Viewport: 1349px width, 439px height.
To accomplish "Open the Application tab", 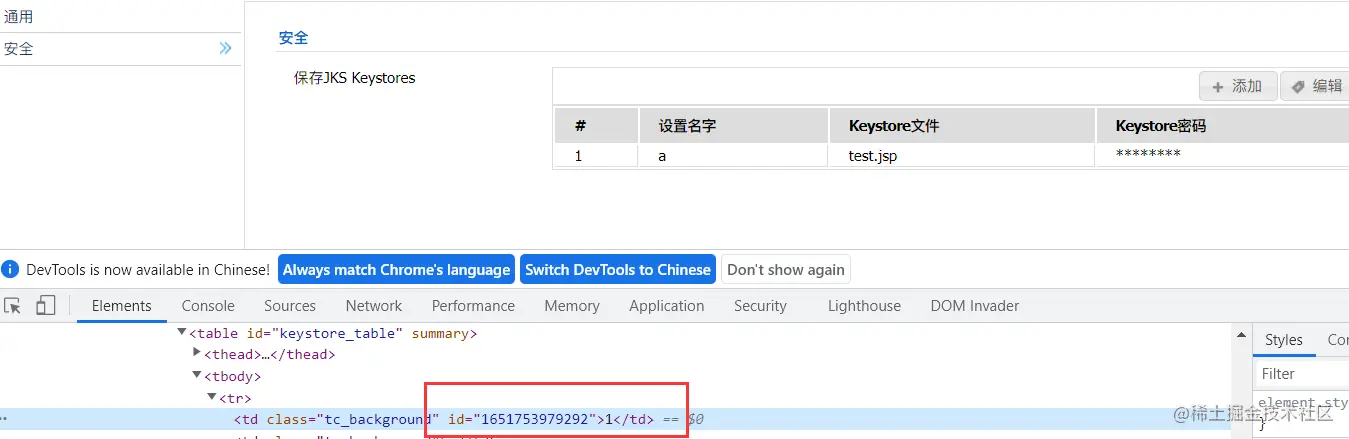I will (x=667, y=306).
